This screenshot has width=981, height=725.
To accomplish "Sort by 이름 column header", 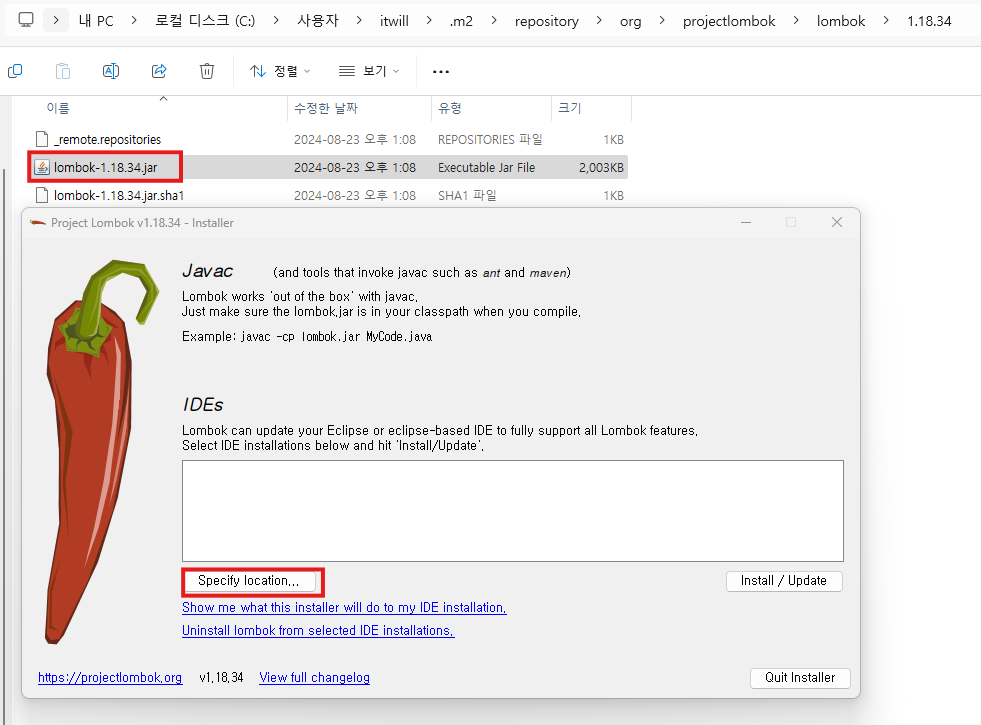I will pos(58,108).
